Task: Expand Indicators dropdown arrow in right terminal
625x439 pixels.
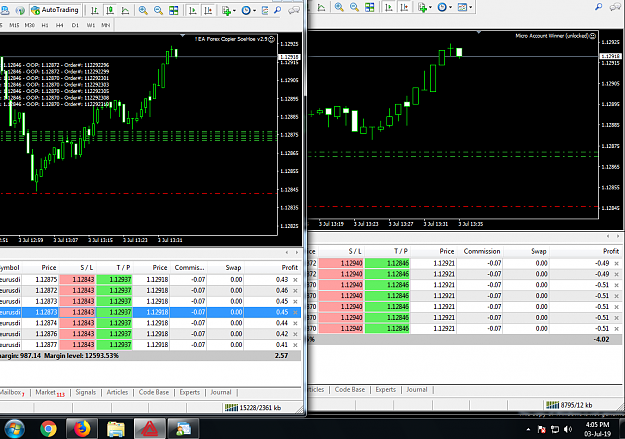Action: 430,8
